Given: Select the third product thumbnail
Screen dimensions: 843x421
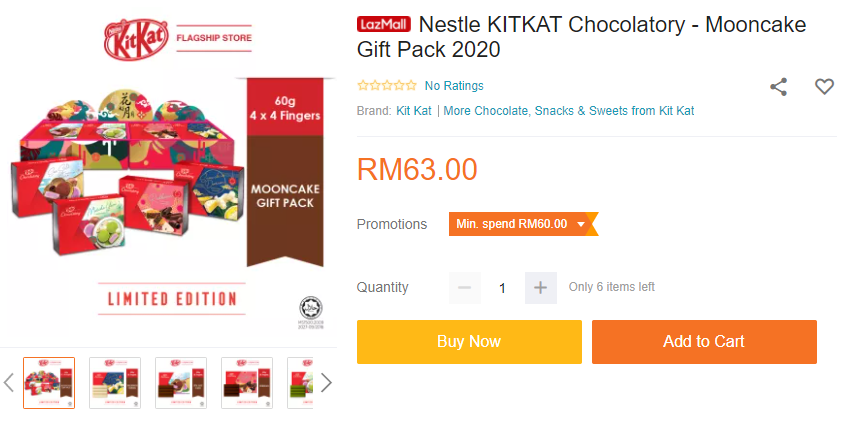Looking at the screenshot, I should (x=181, y=382).
